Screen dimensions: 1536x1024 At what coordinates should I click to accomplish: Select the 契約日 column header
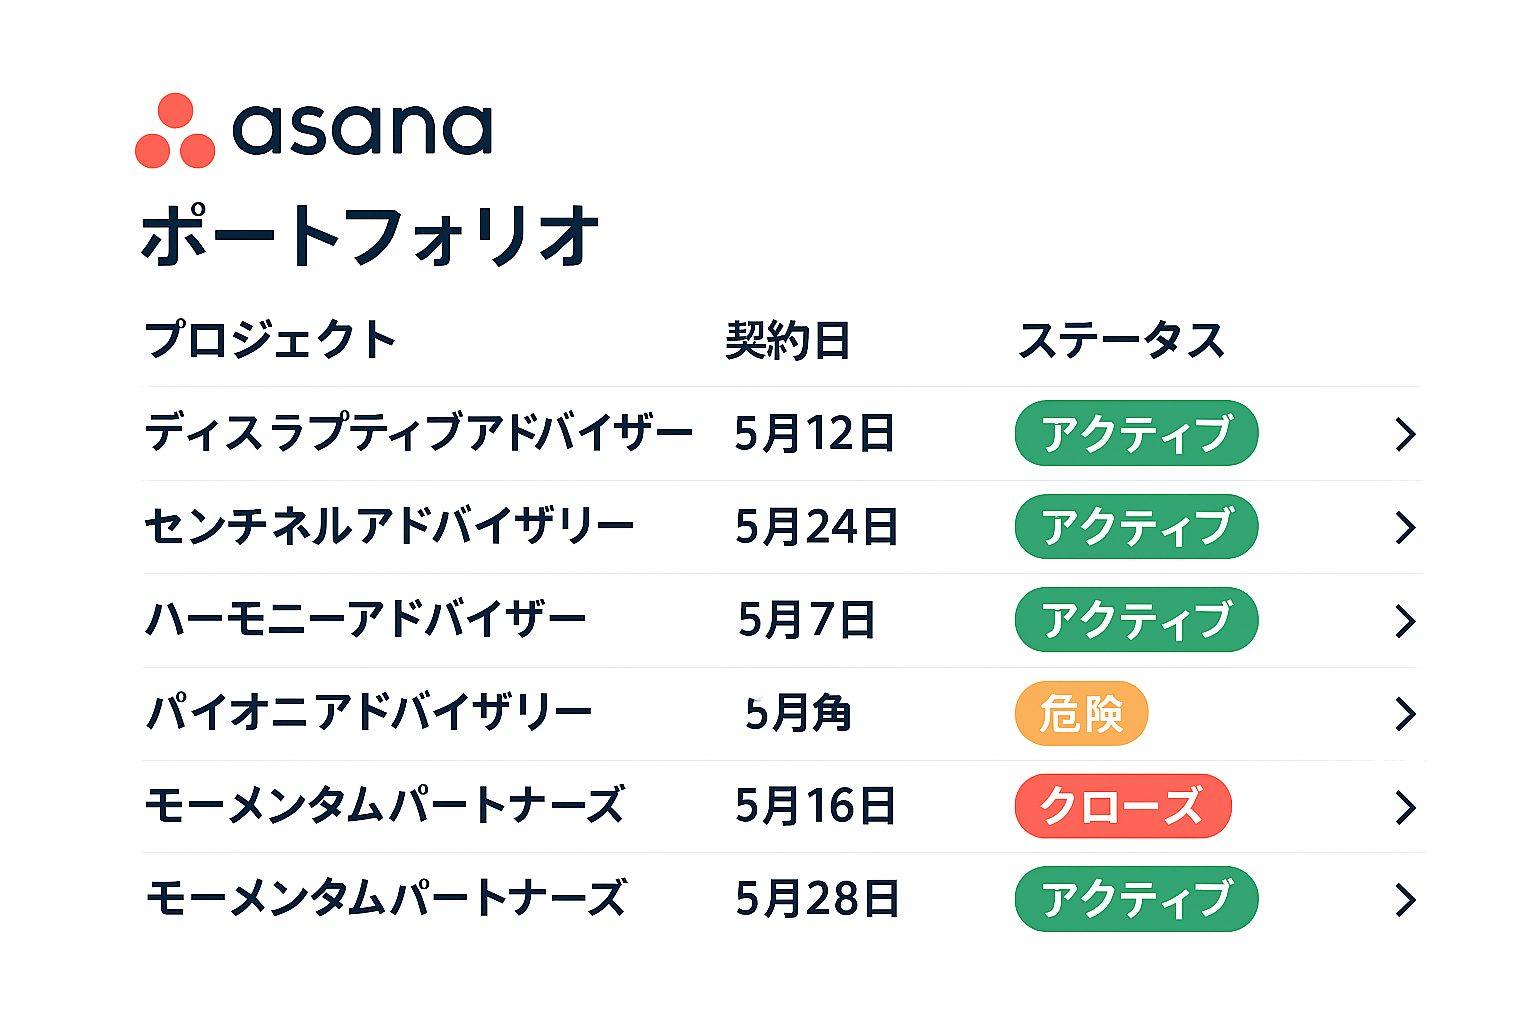coord(788,341)
